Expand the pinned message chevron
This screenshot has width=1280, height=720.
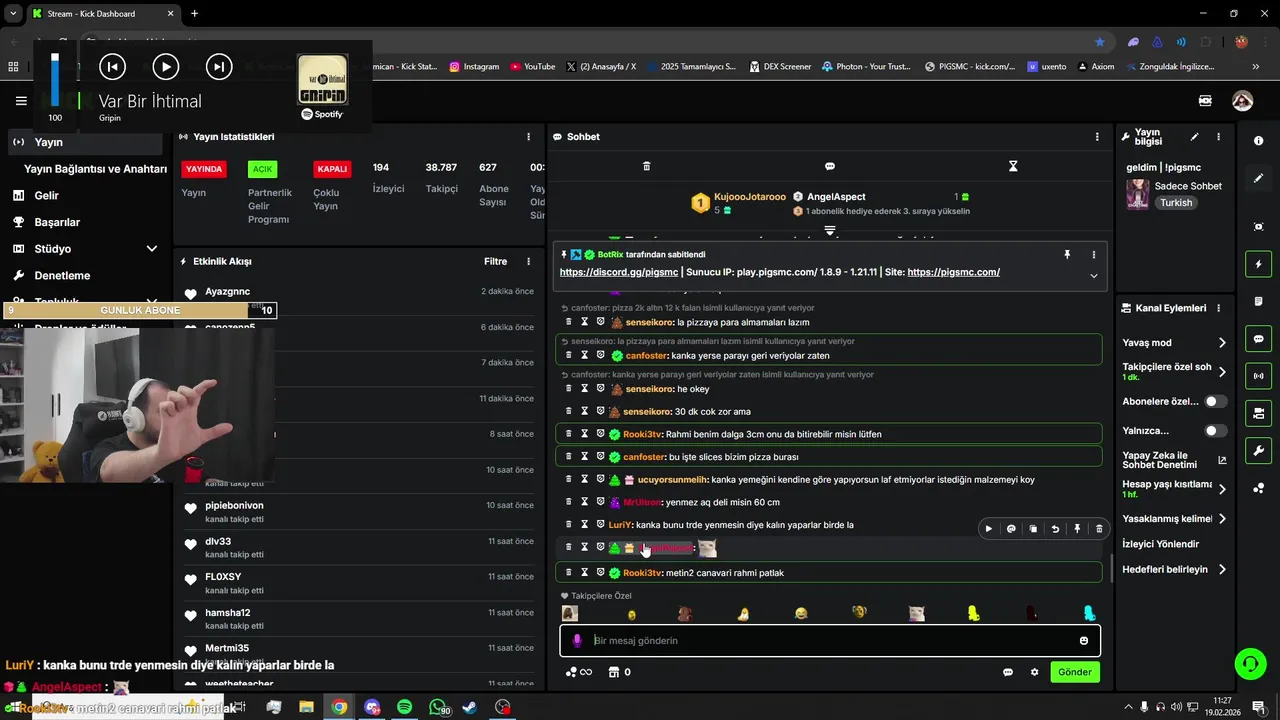(1094, 276)
